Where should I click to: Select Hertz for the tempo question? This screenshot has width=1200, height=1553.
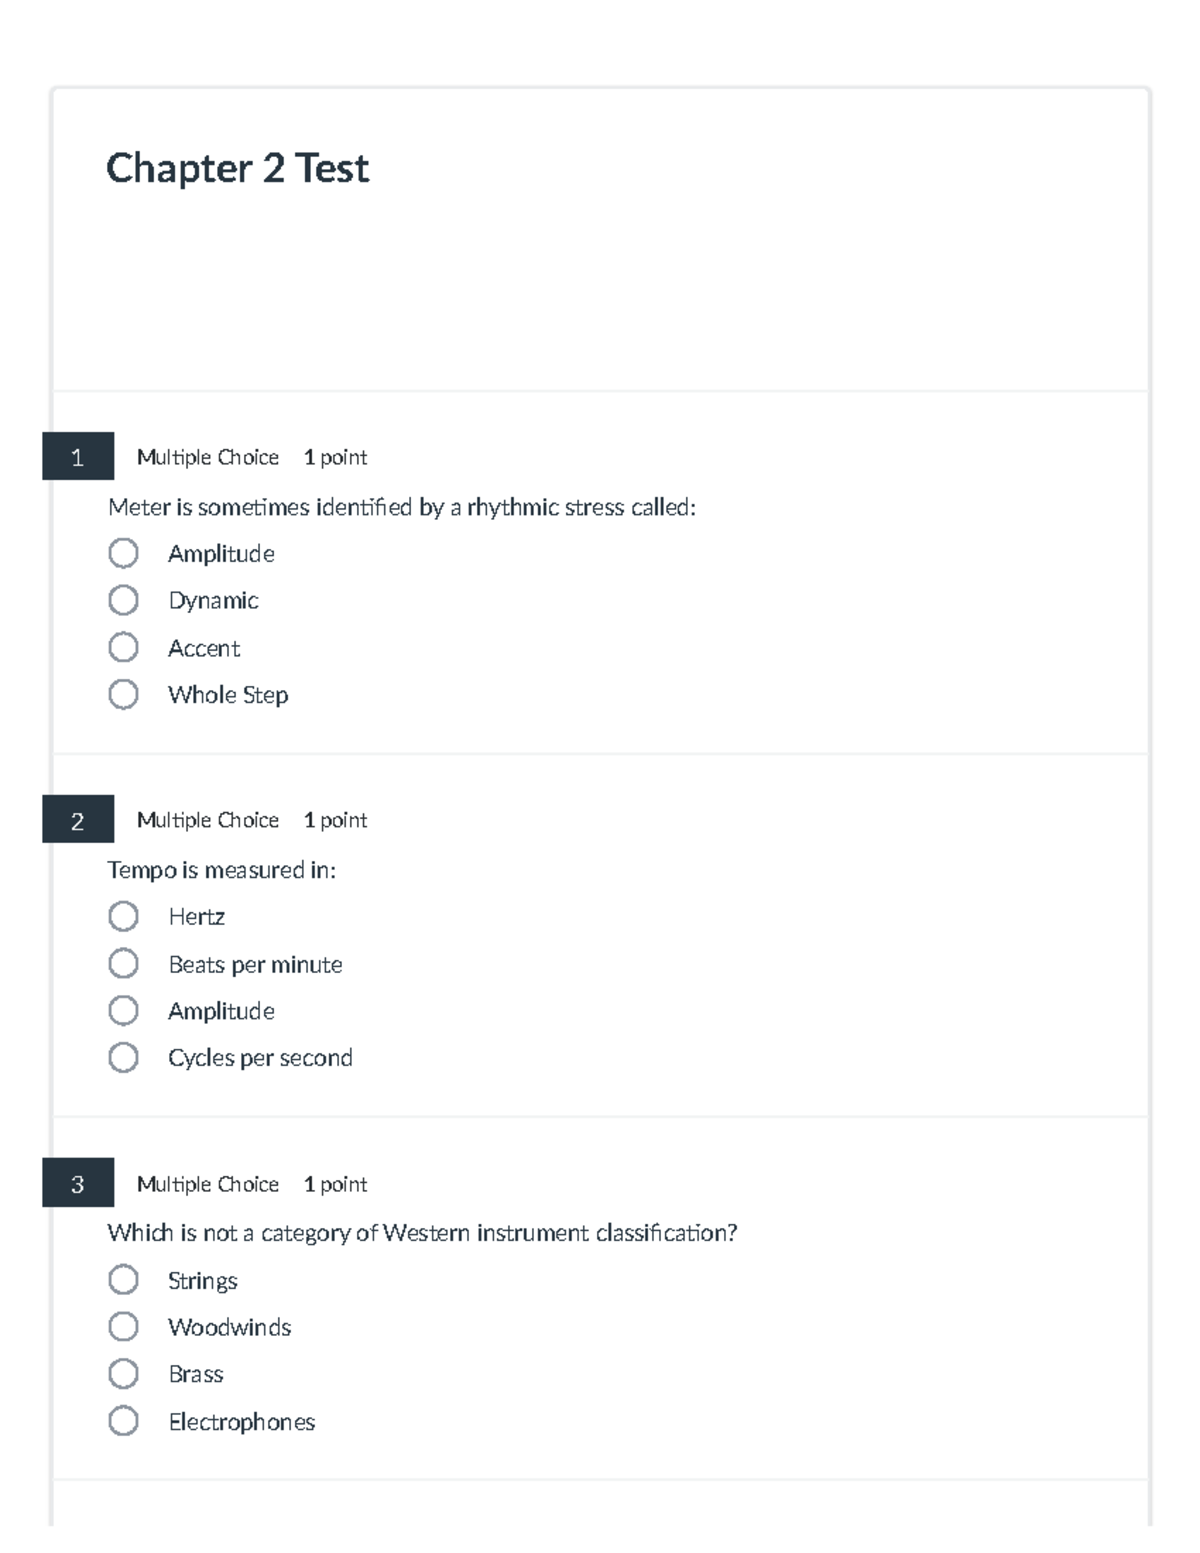coord(123,916)
